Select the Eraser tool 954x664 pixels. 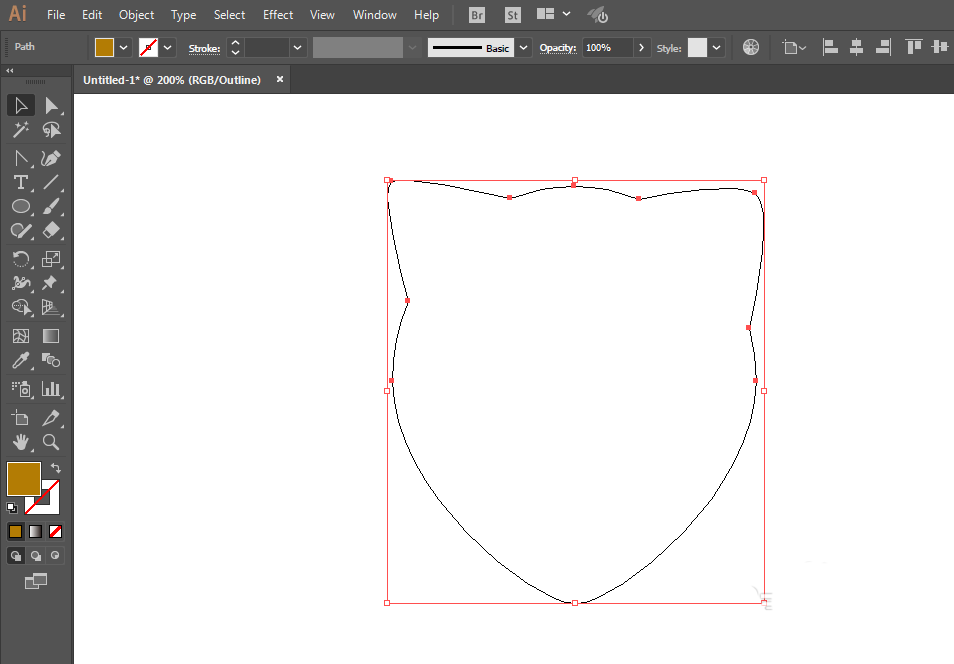tap(52, 230)
